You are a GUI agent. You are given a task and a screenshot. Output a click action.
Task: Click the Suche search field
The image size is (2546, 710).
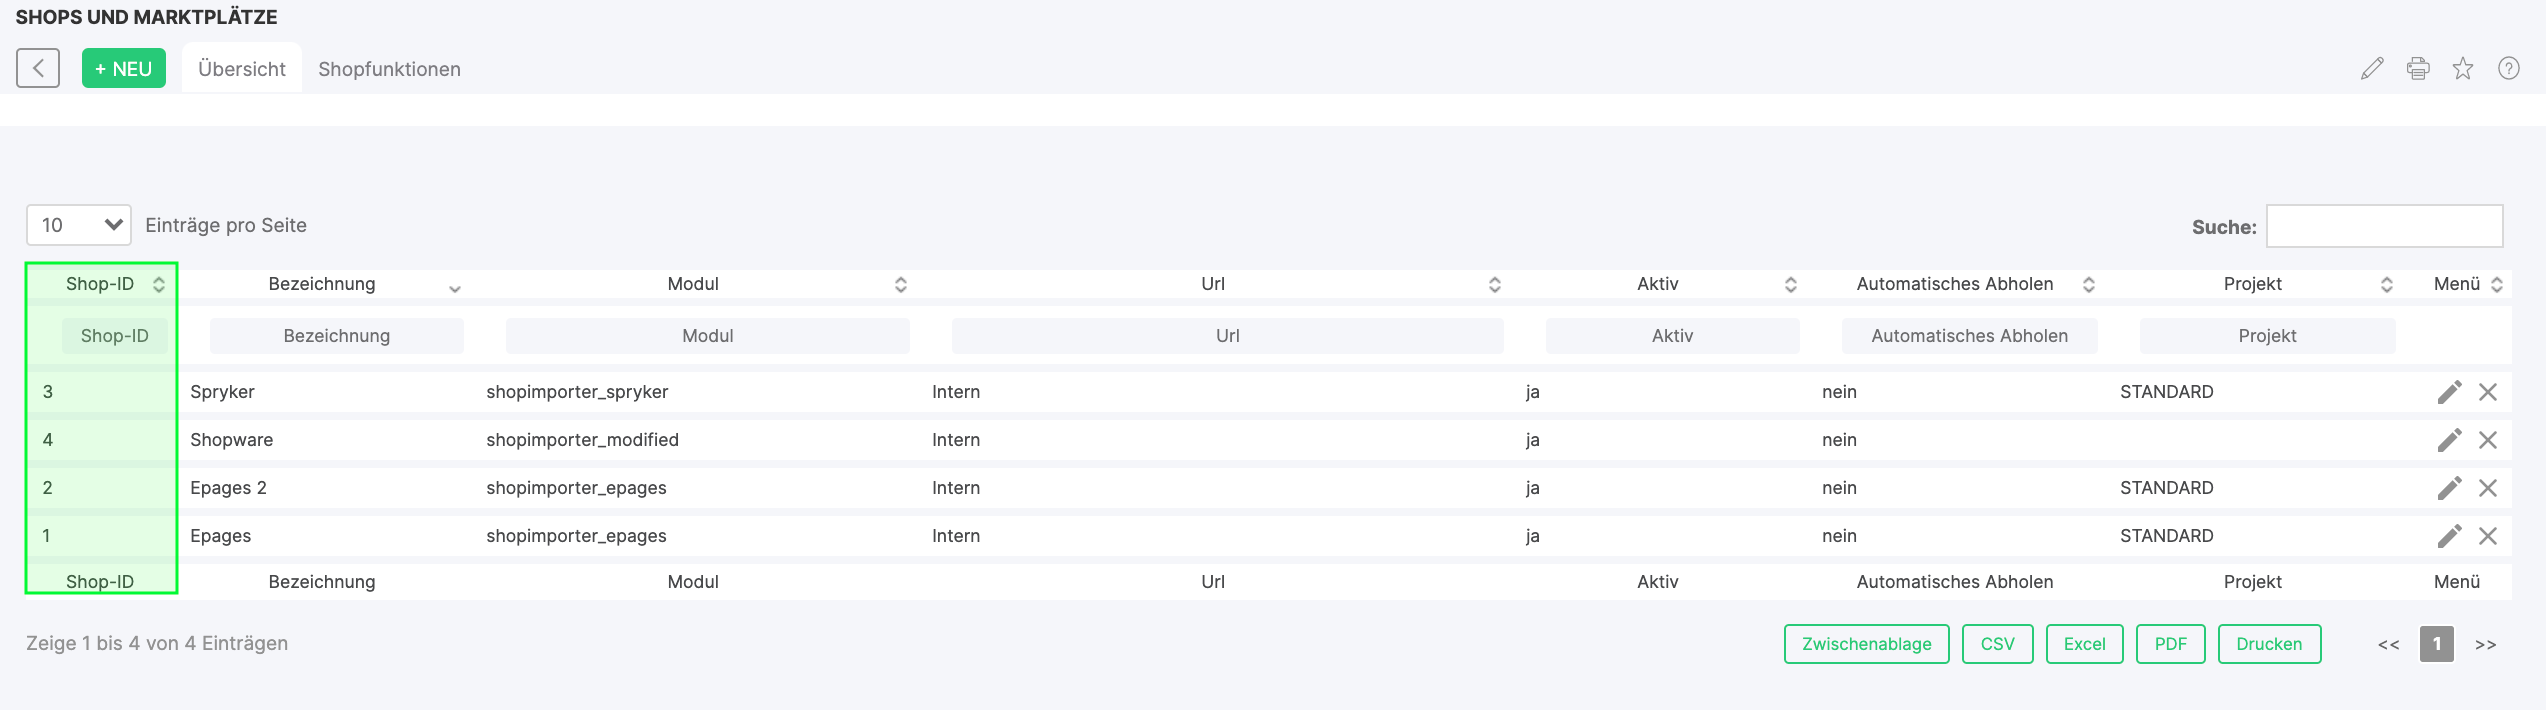coord(2384,226)
